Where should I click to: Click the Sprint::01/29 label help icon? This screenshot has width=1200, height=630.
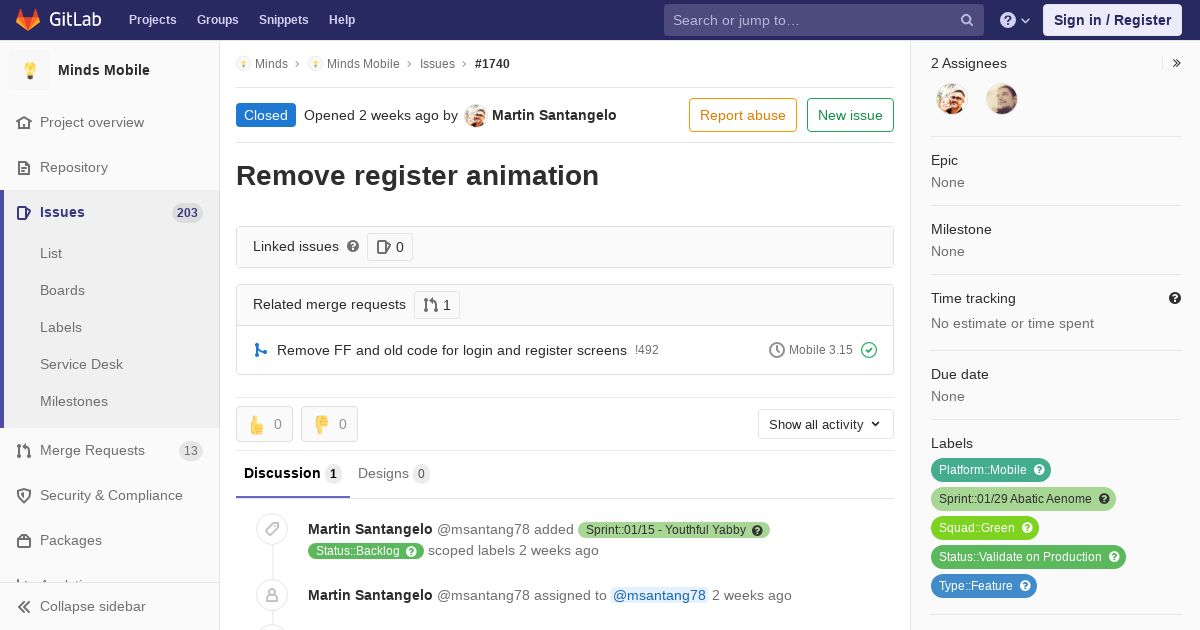pos(1104,499)
